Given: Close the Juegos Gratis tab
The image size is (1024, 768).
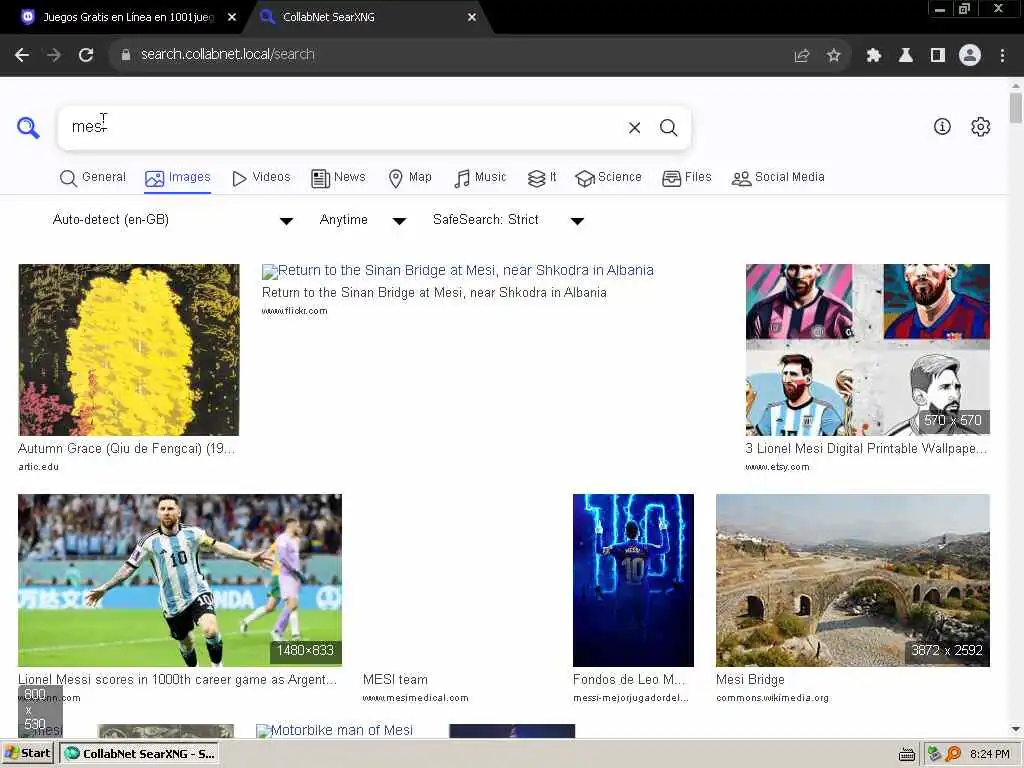Looking at the screenshot, I should pyautogui.click(x=231, y=18).
